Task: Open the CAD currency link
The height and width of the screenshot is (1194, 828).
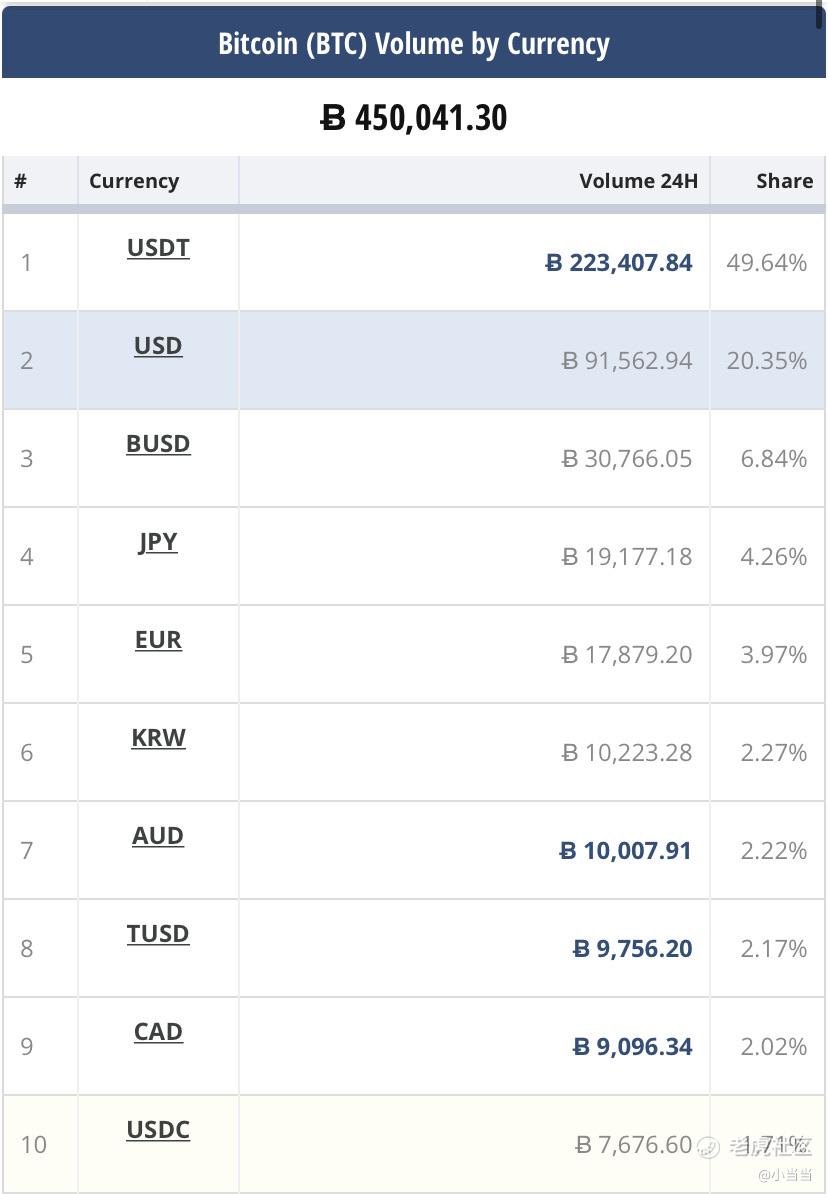Action: (158, 1033)
